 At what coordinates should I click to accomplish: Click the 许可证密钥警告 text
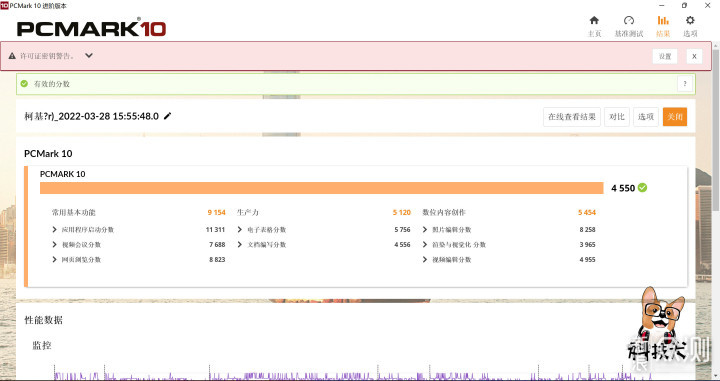coord(47,56)
